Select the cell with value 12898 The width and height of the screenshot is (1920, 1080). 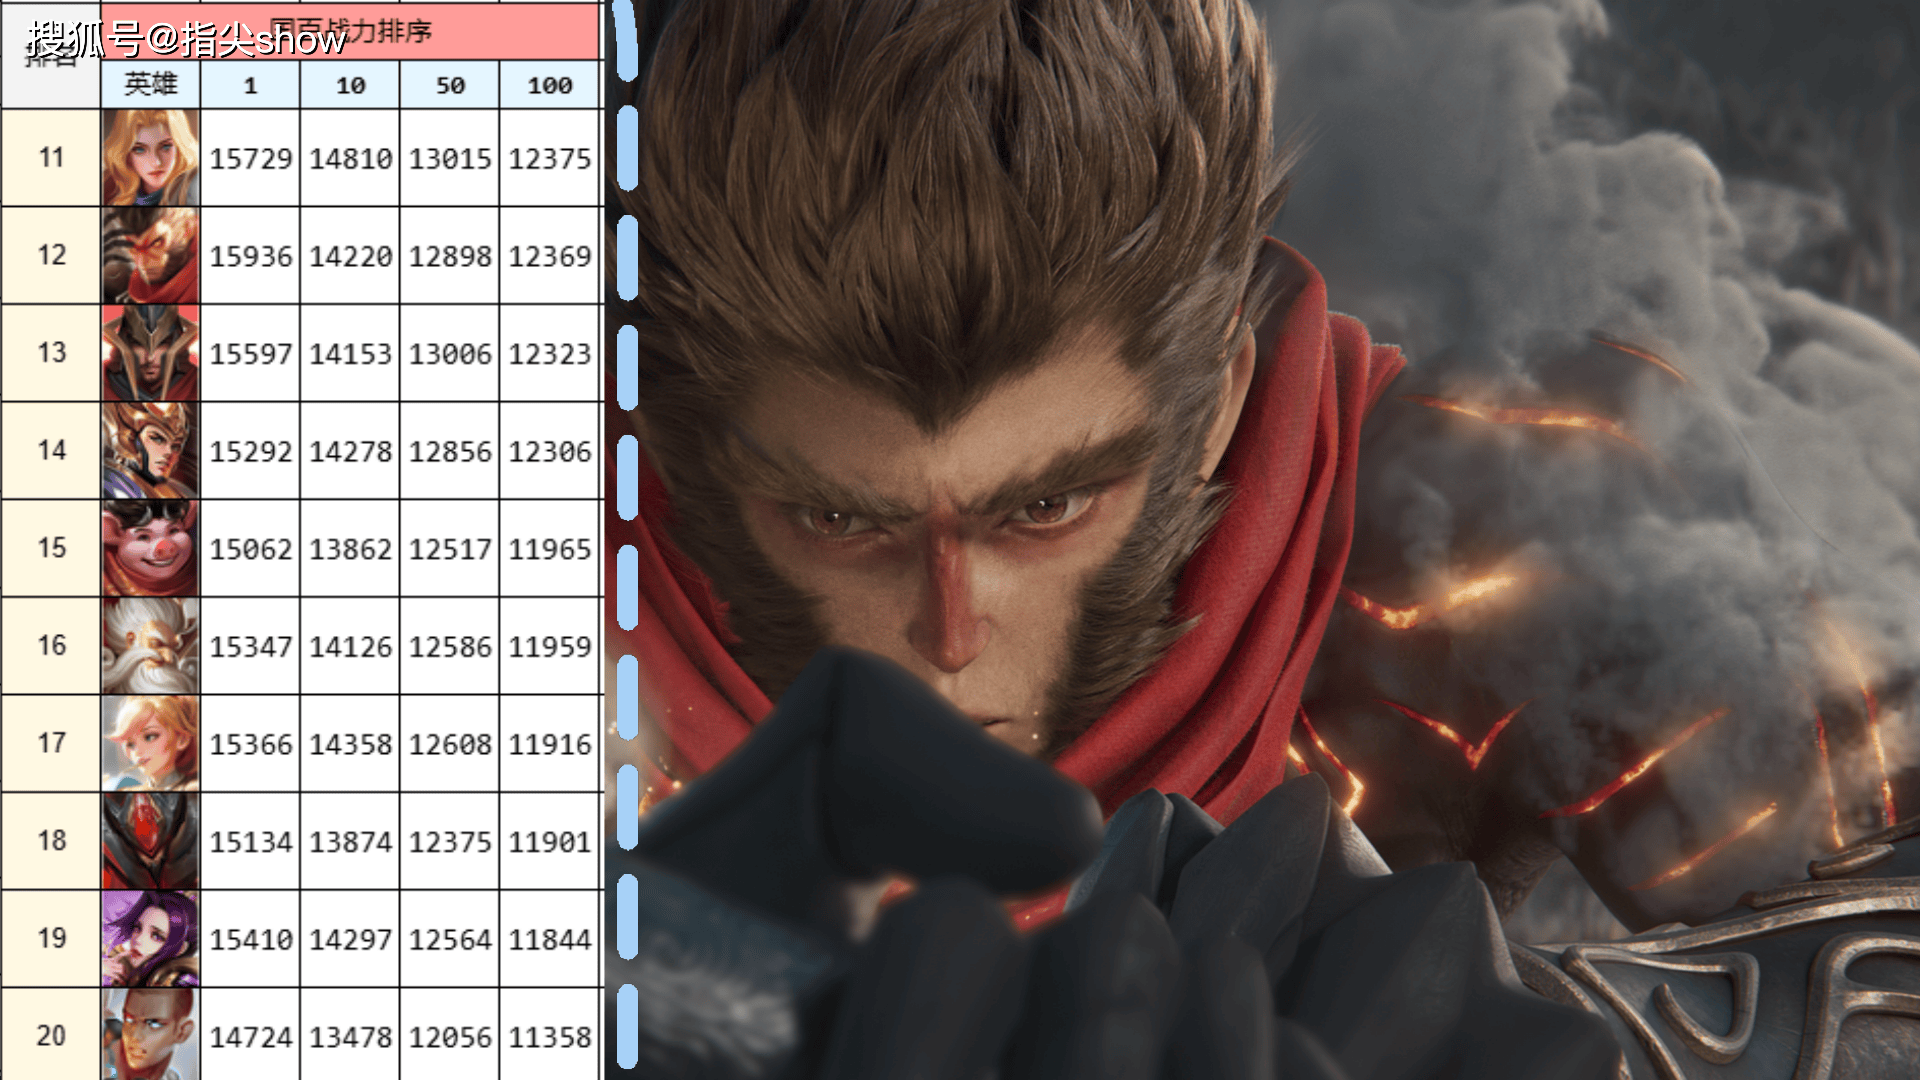(x=450, y=256)
